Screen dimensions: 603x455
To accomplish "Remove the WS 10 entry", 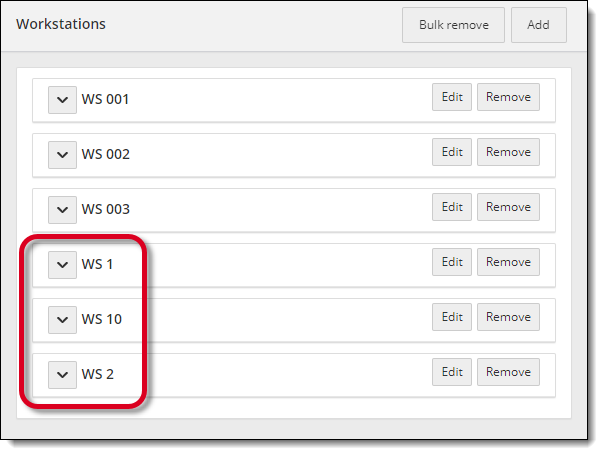I will (508, 317).
